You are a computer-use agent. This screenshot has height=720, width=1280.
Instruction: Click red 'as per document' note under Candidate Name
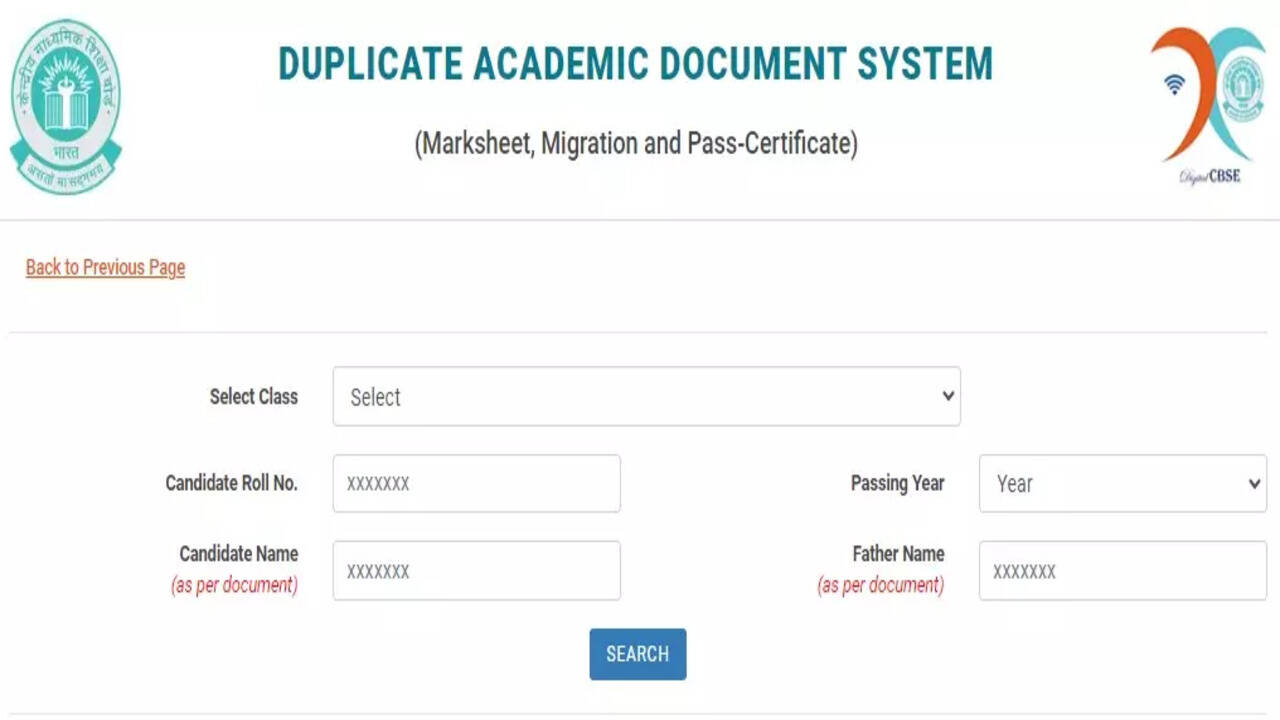(x=234, y=586)
